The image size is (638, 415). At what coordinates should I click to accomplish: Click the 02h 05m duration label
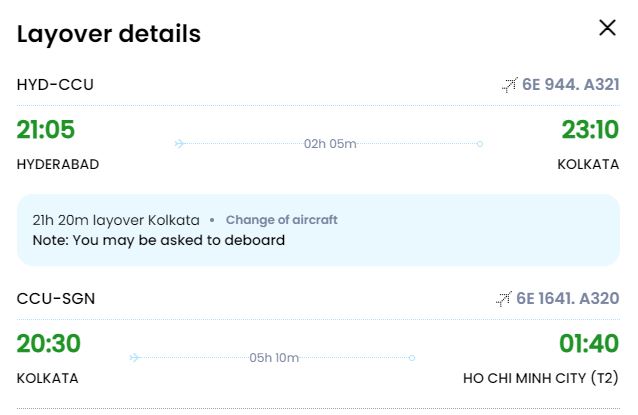click(330, 144)
